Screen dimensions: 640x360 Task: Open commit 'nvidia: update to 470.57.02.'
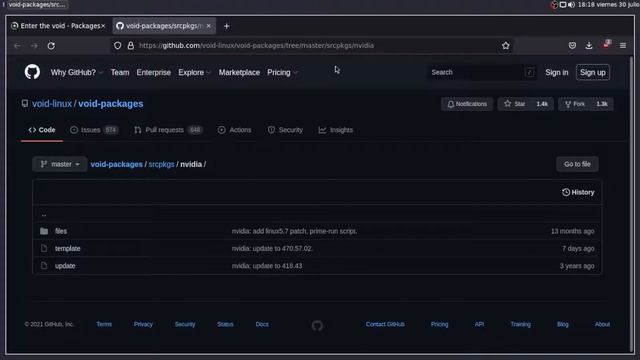tap(272, 248)
